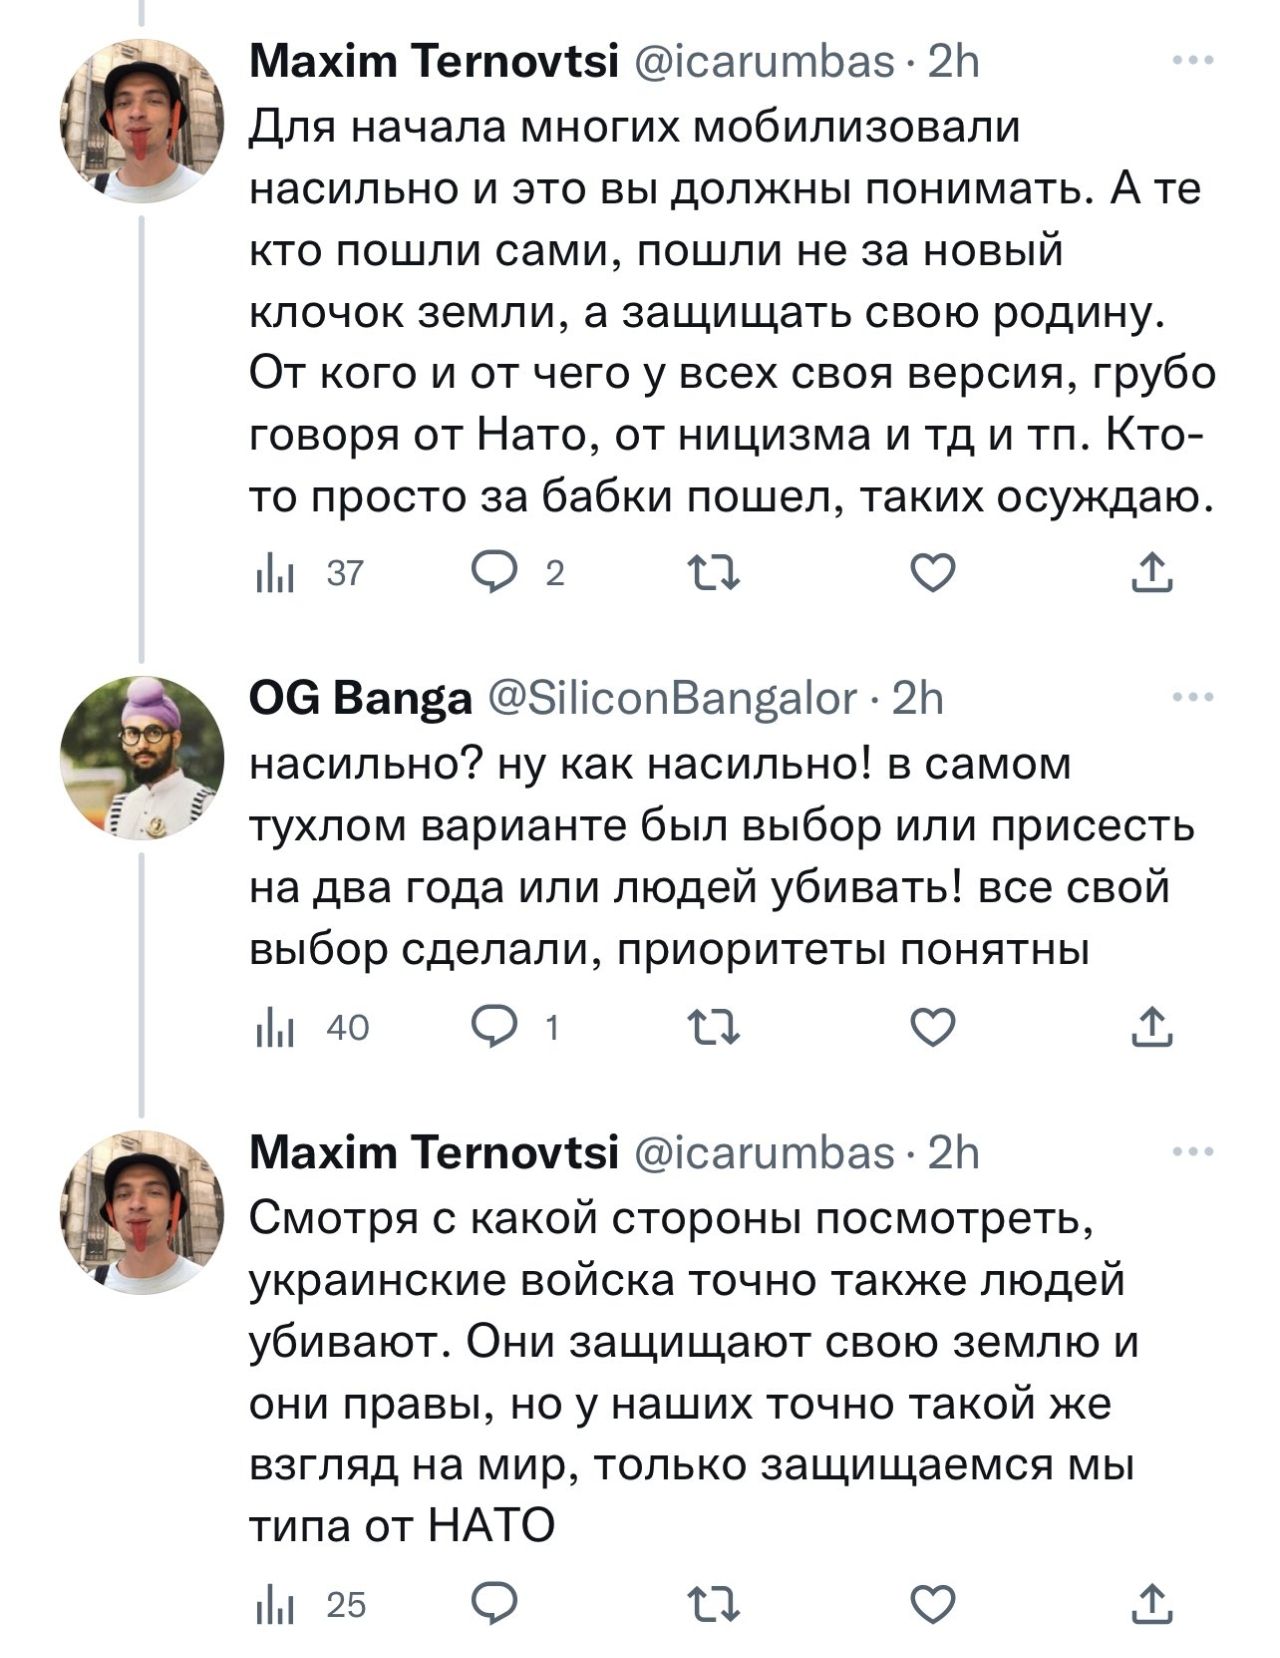
Task: View analytics showing 40 views
Action: click(312, 1027)
